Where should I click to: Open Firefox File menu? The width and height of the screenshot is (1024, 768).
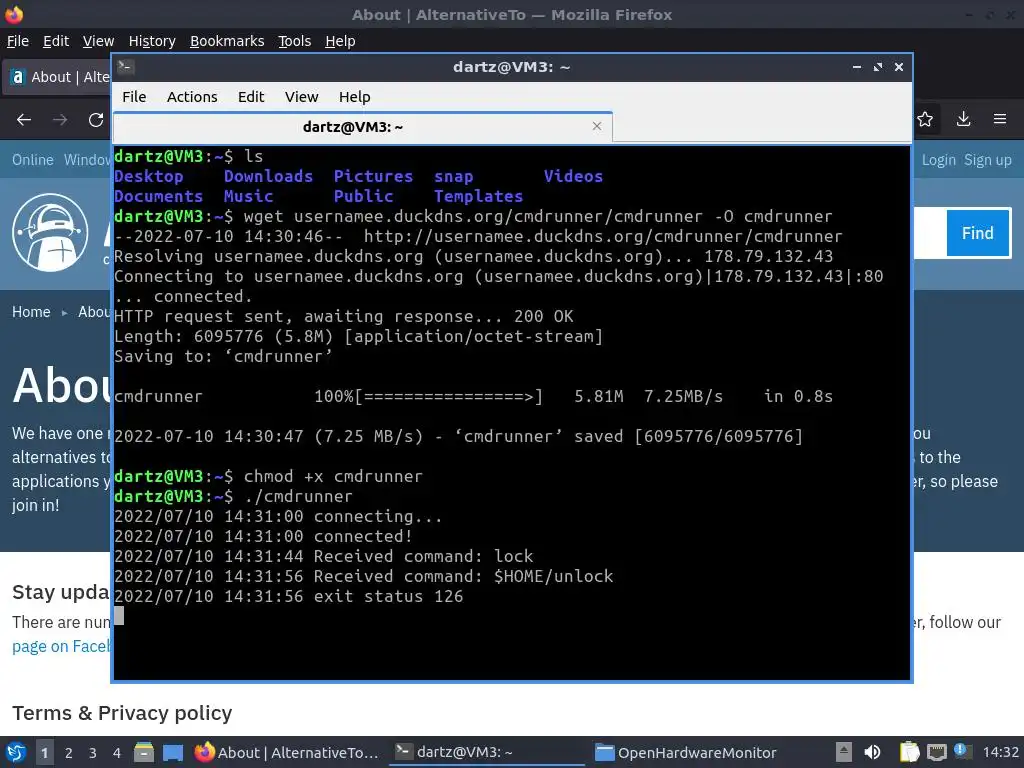pyautogui.click(x=18, y=41)
